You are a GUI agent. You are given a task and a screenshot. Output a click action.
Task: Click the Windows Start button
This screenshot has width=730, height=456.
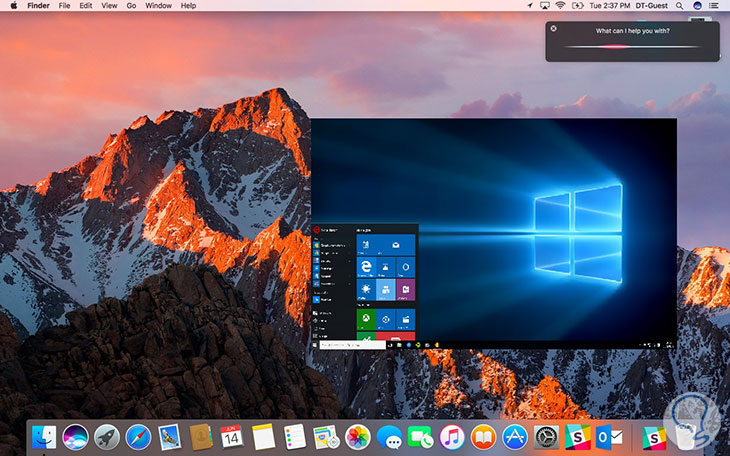(x=315, y=345)
